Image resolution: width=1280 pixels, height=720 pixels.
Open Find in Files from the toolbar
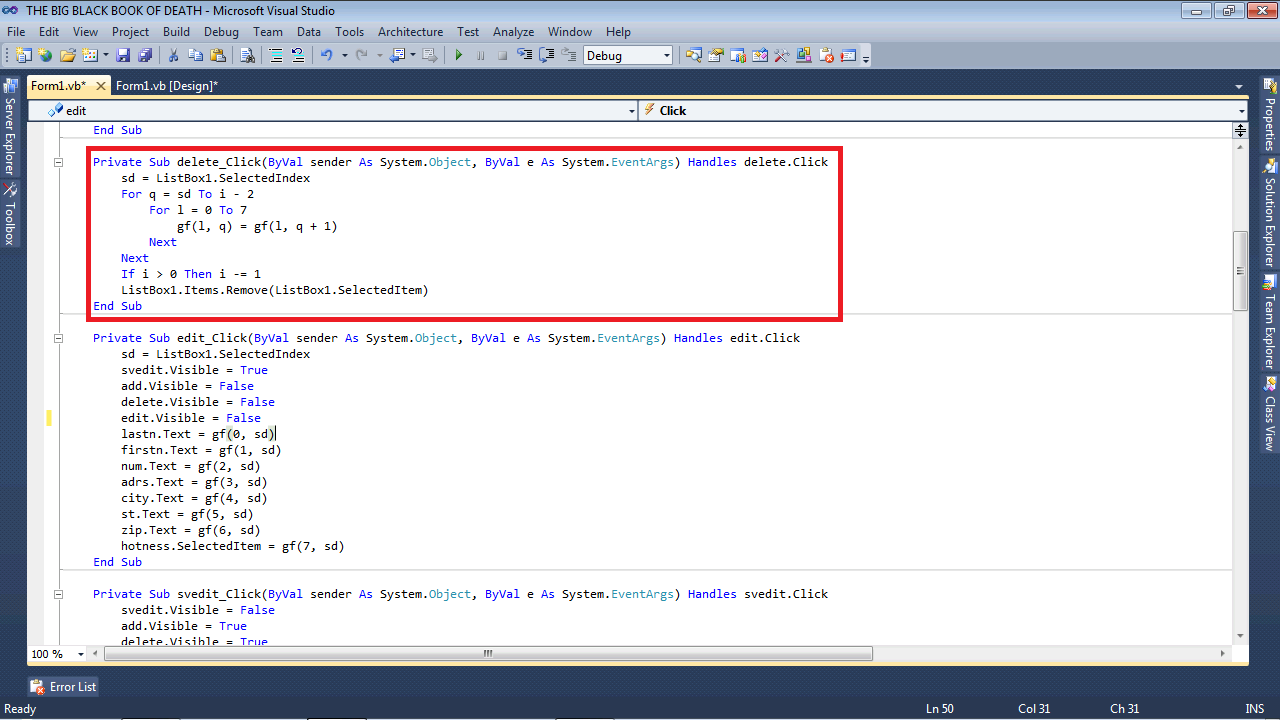pos(247,55)
